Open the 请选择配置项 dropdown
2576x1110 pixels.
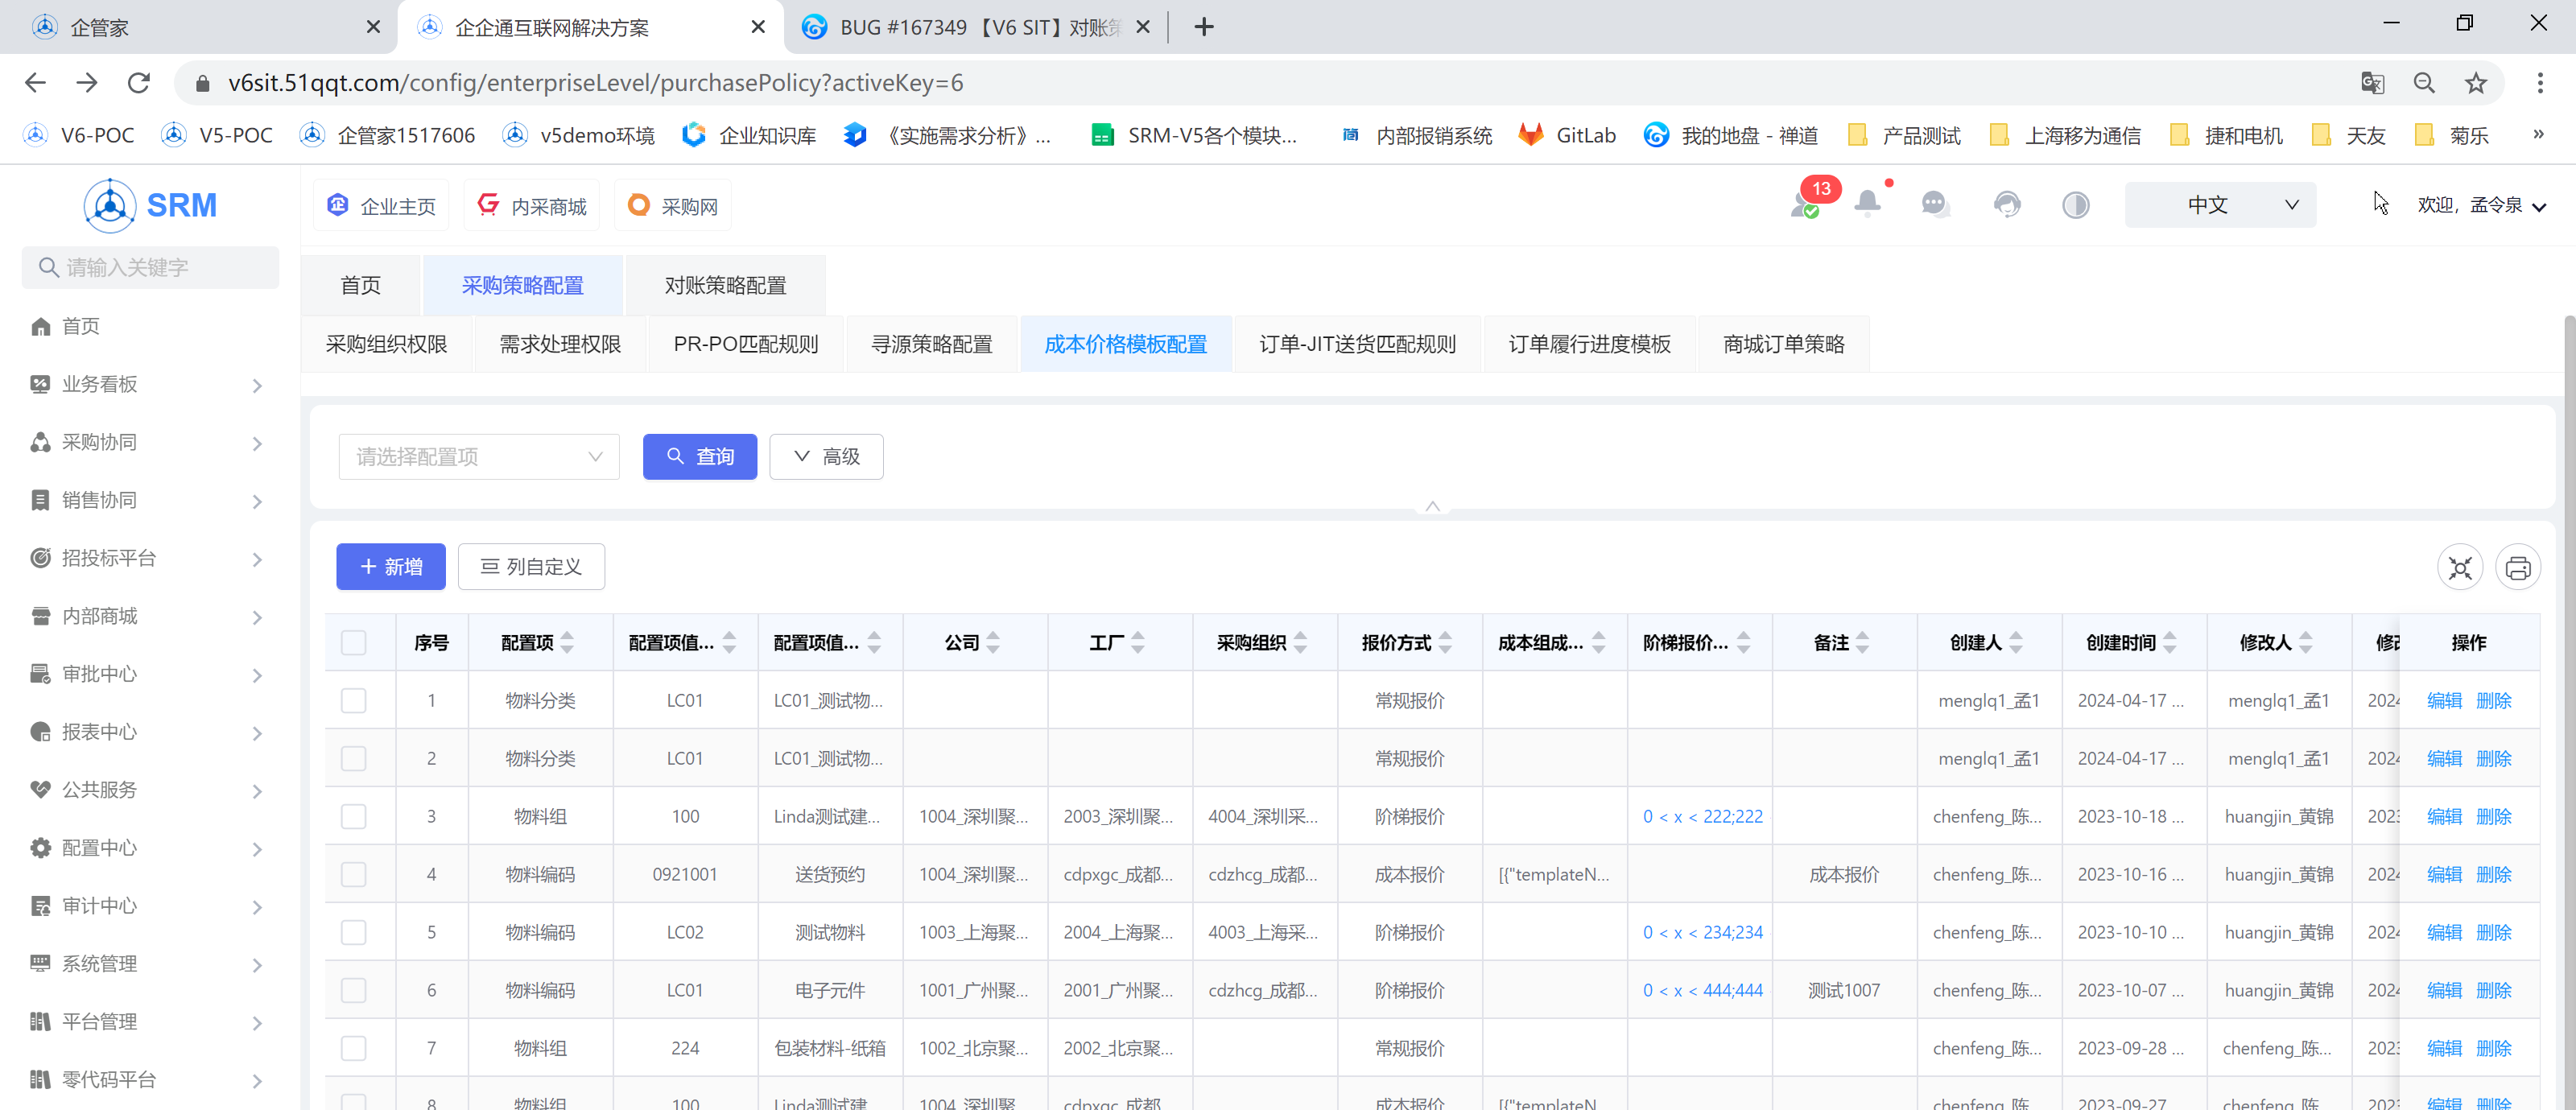(x=479, y=457)
